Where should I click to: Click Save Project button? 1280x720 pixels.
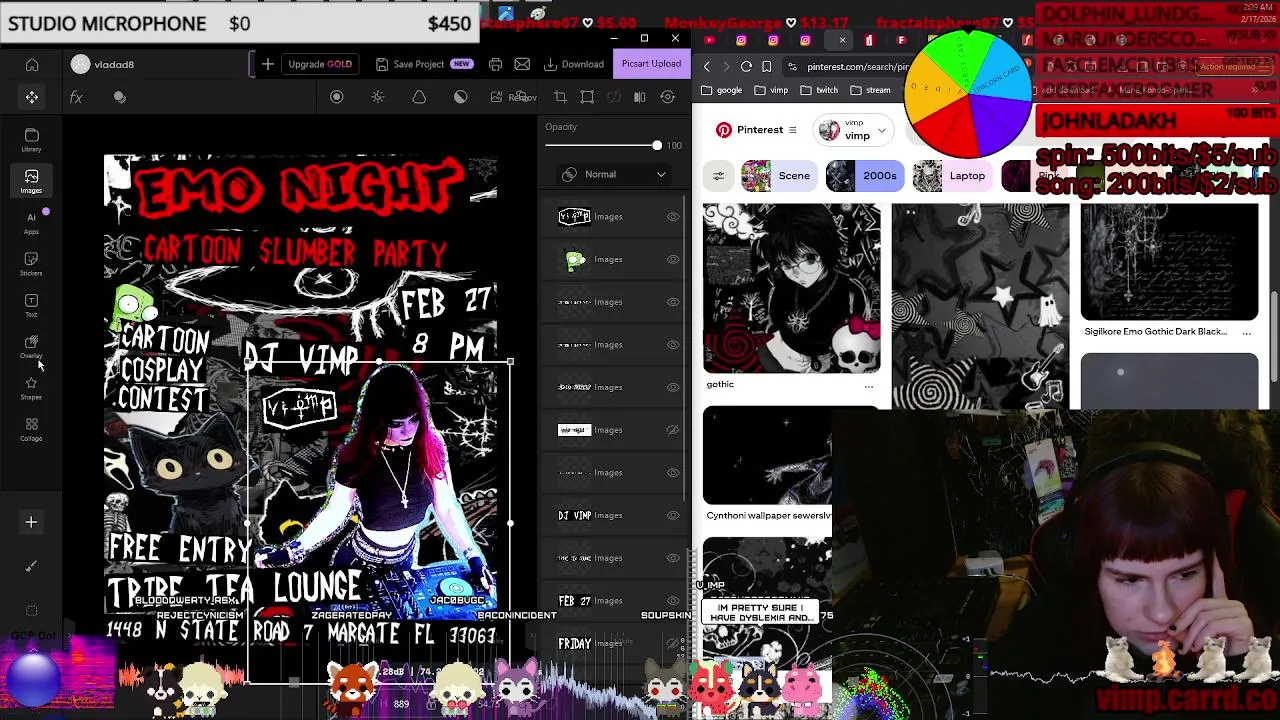(423, 64)
